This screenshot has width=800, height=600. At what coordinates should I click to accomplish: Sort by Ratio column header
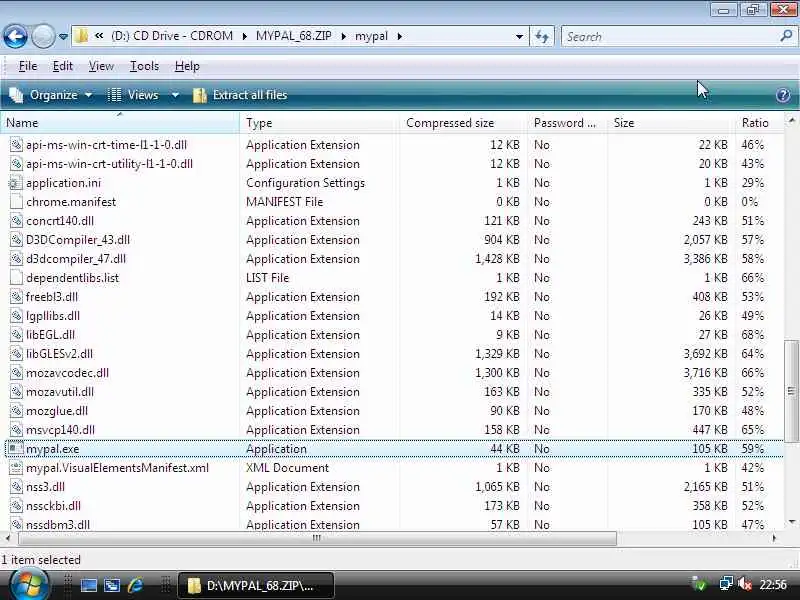760,123
